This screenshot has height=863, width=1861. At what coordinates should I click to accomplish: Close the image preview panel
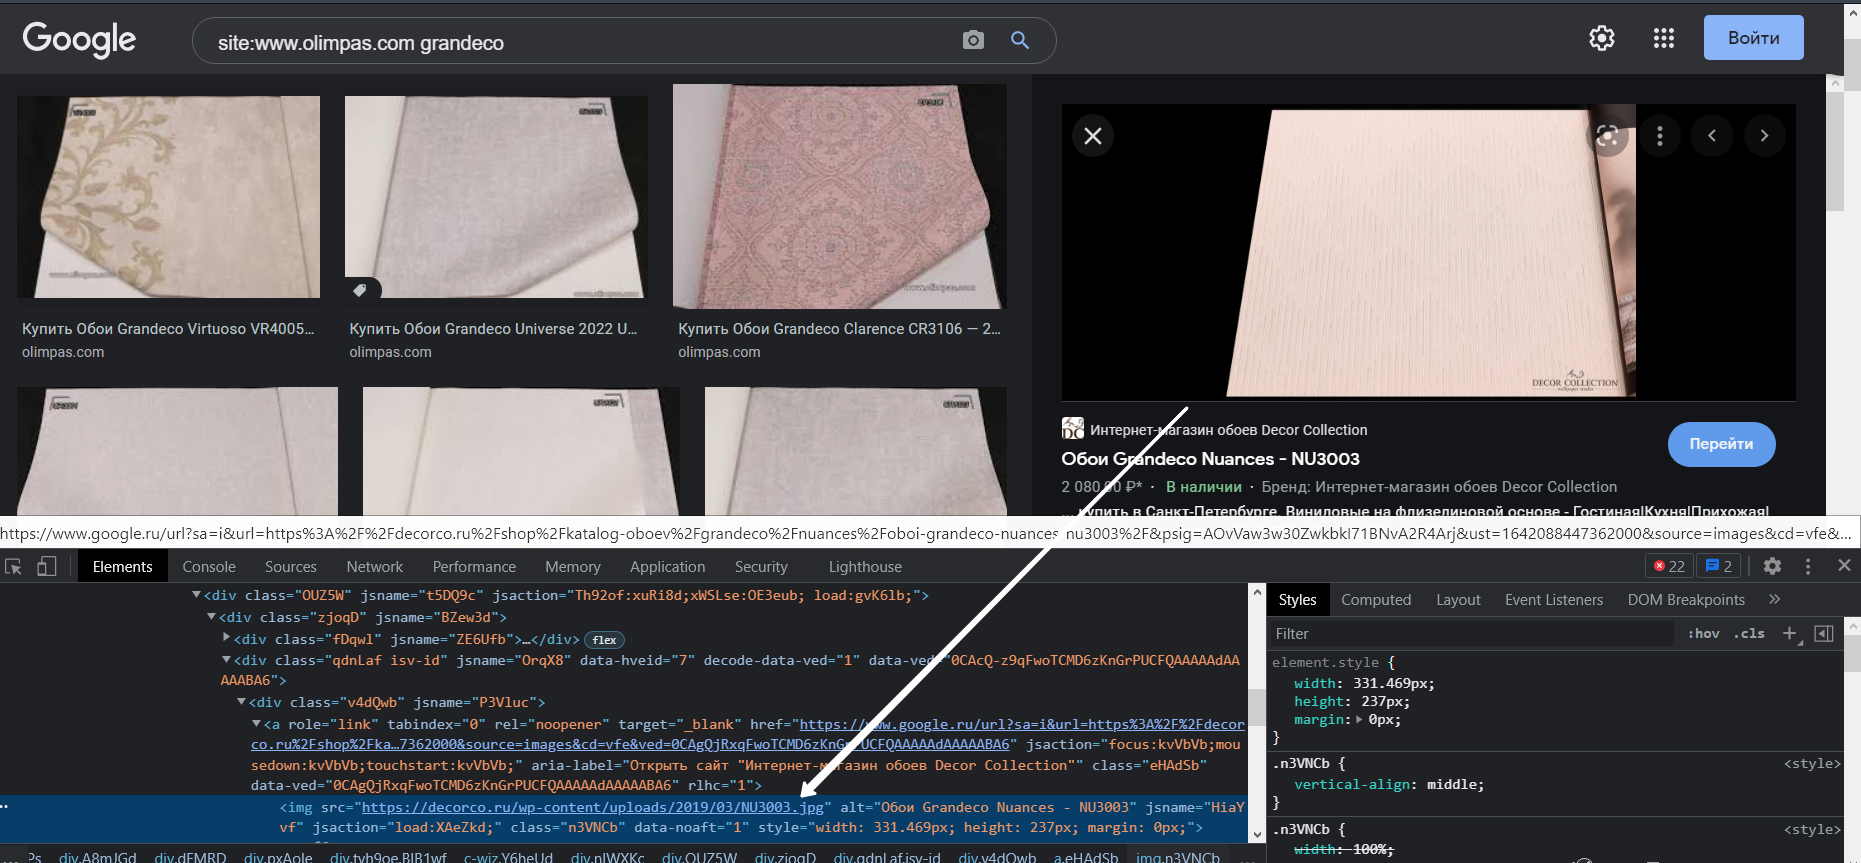(x=1093, y=135)
